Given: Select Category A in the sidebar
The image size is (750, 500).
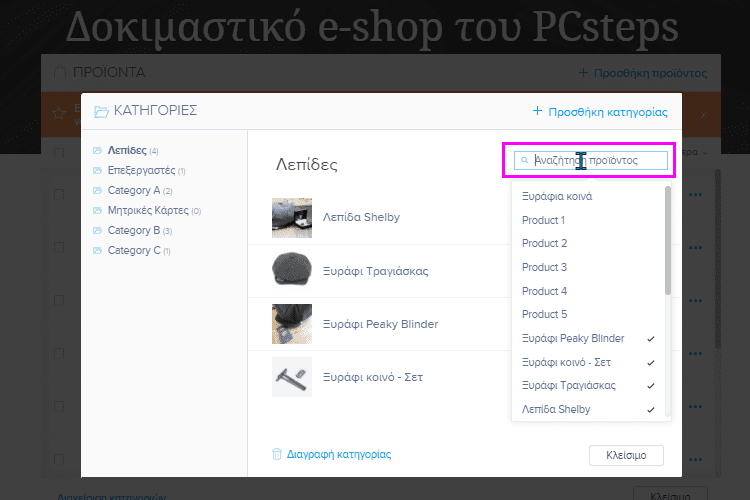Looking at the screenshot, I should (134, 190).
